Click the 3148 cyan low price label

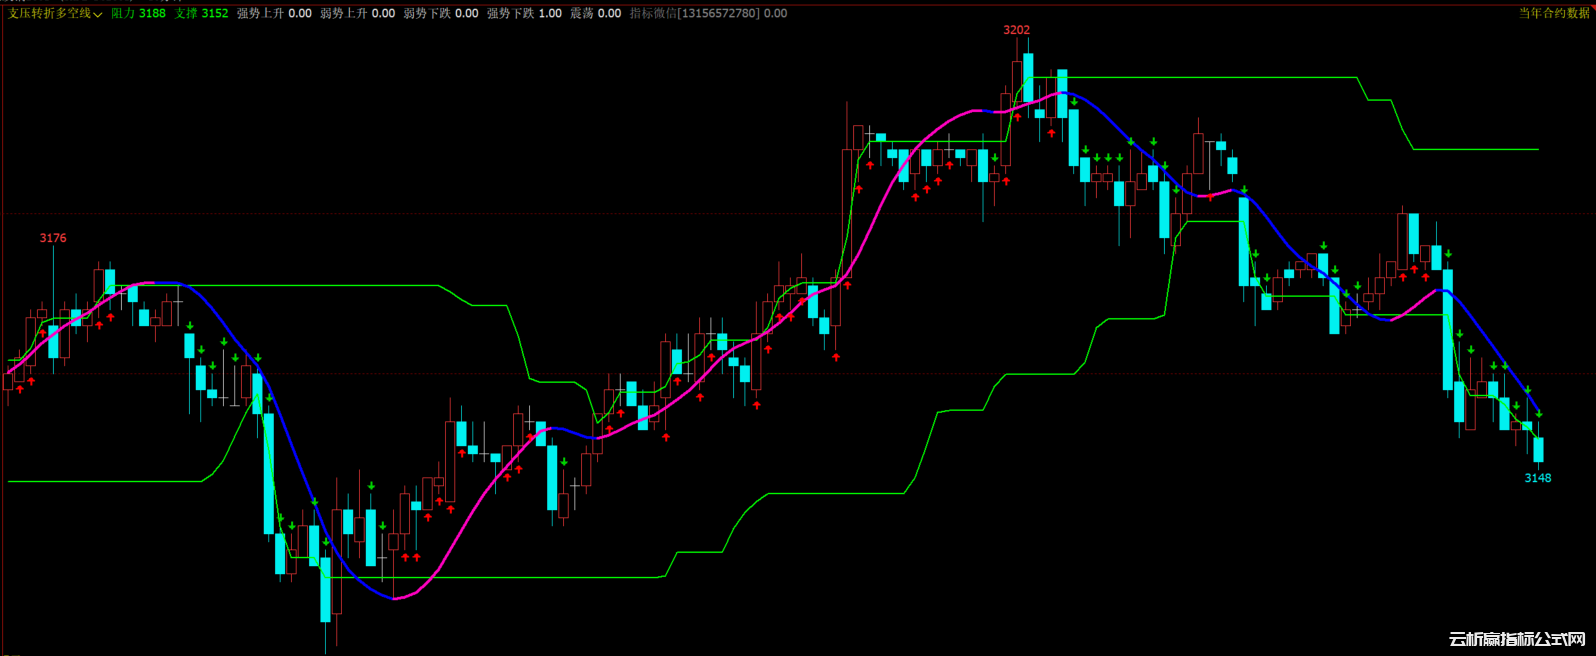pyautogui.click(x=1537, y=478)
